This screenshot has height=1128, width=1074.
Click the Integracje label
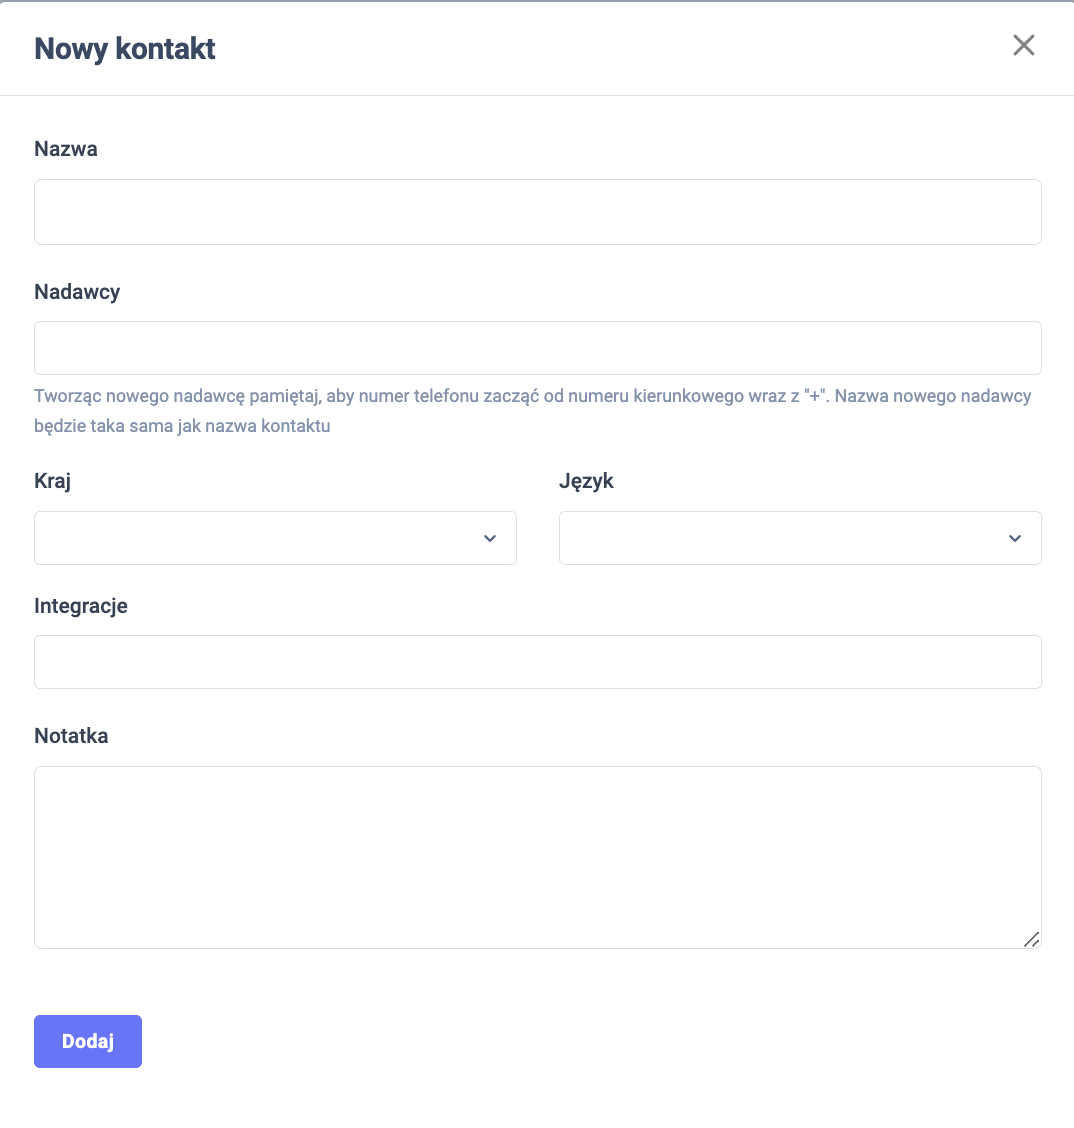pyautogui.click(x=81, y=606)
